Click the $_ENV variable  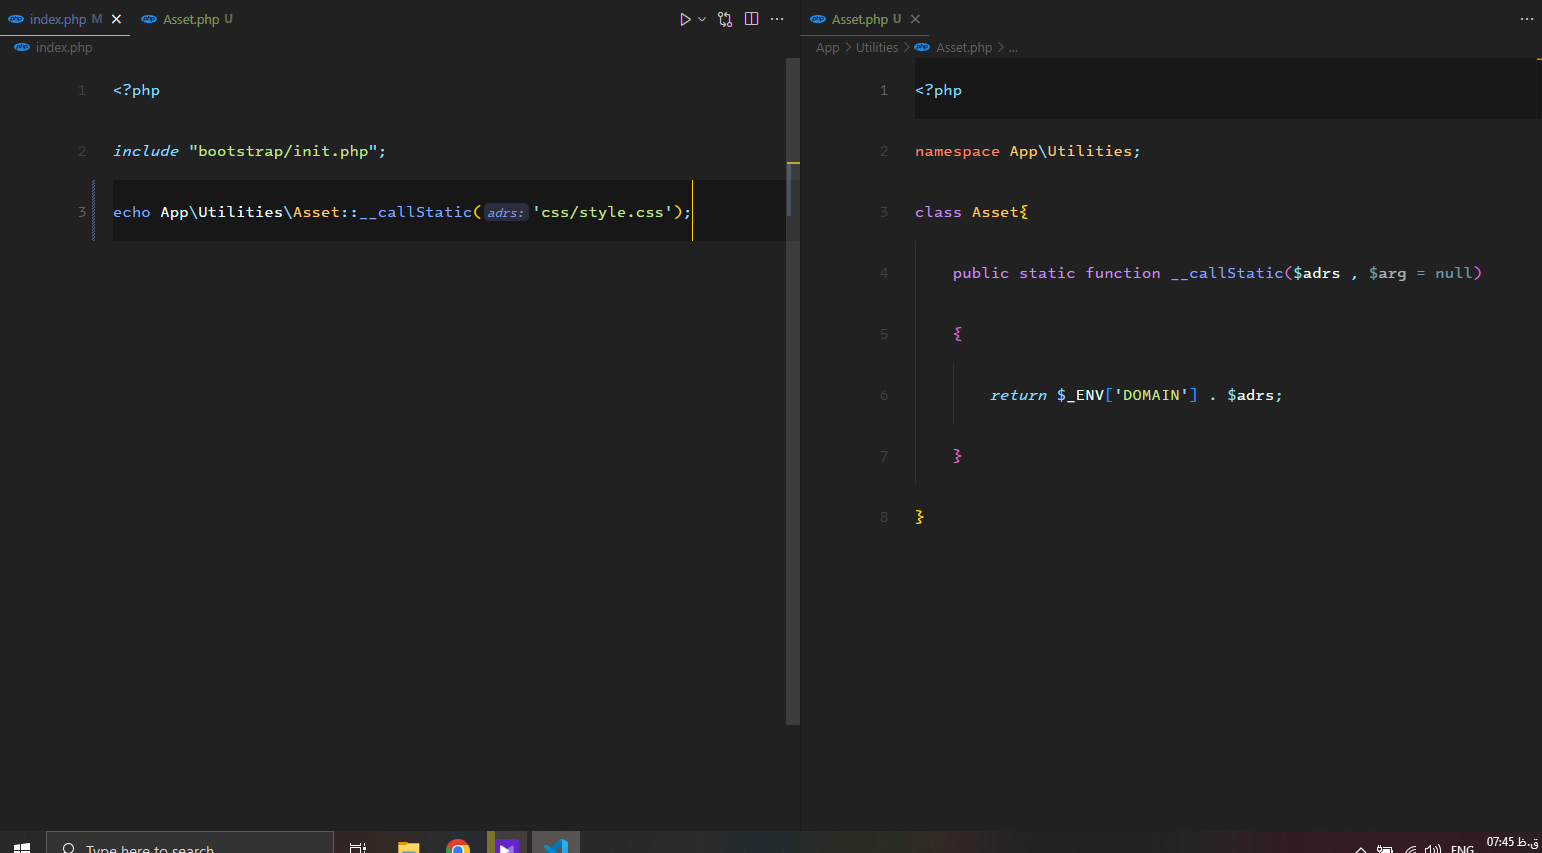[1080, 395]
